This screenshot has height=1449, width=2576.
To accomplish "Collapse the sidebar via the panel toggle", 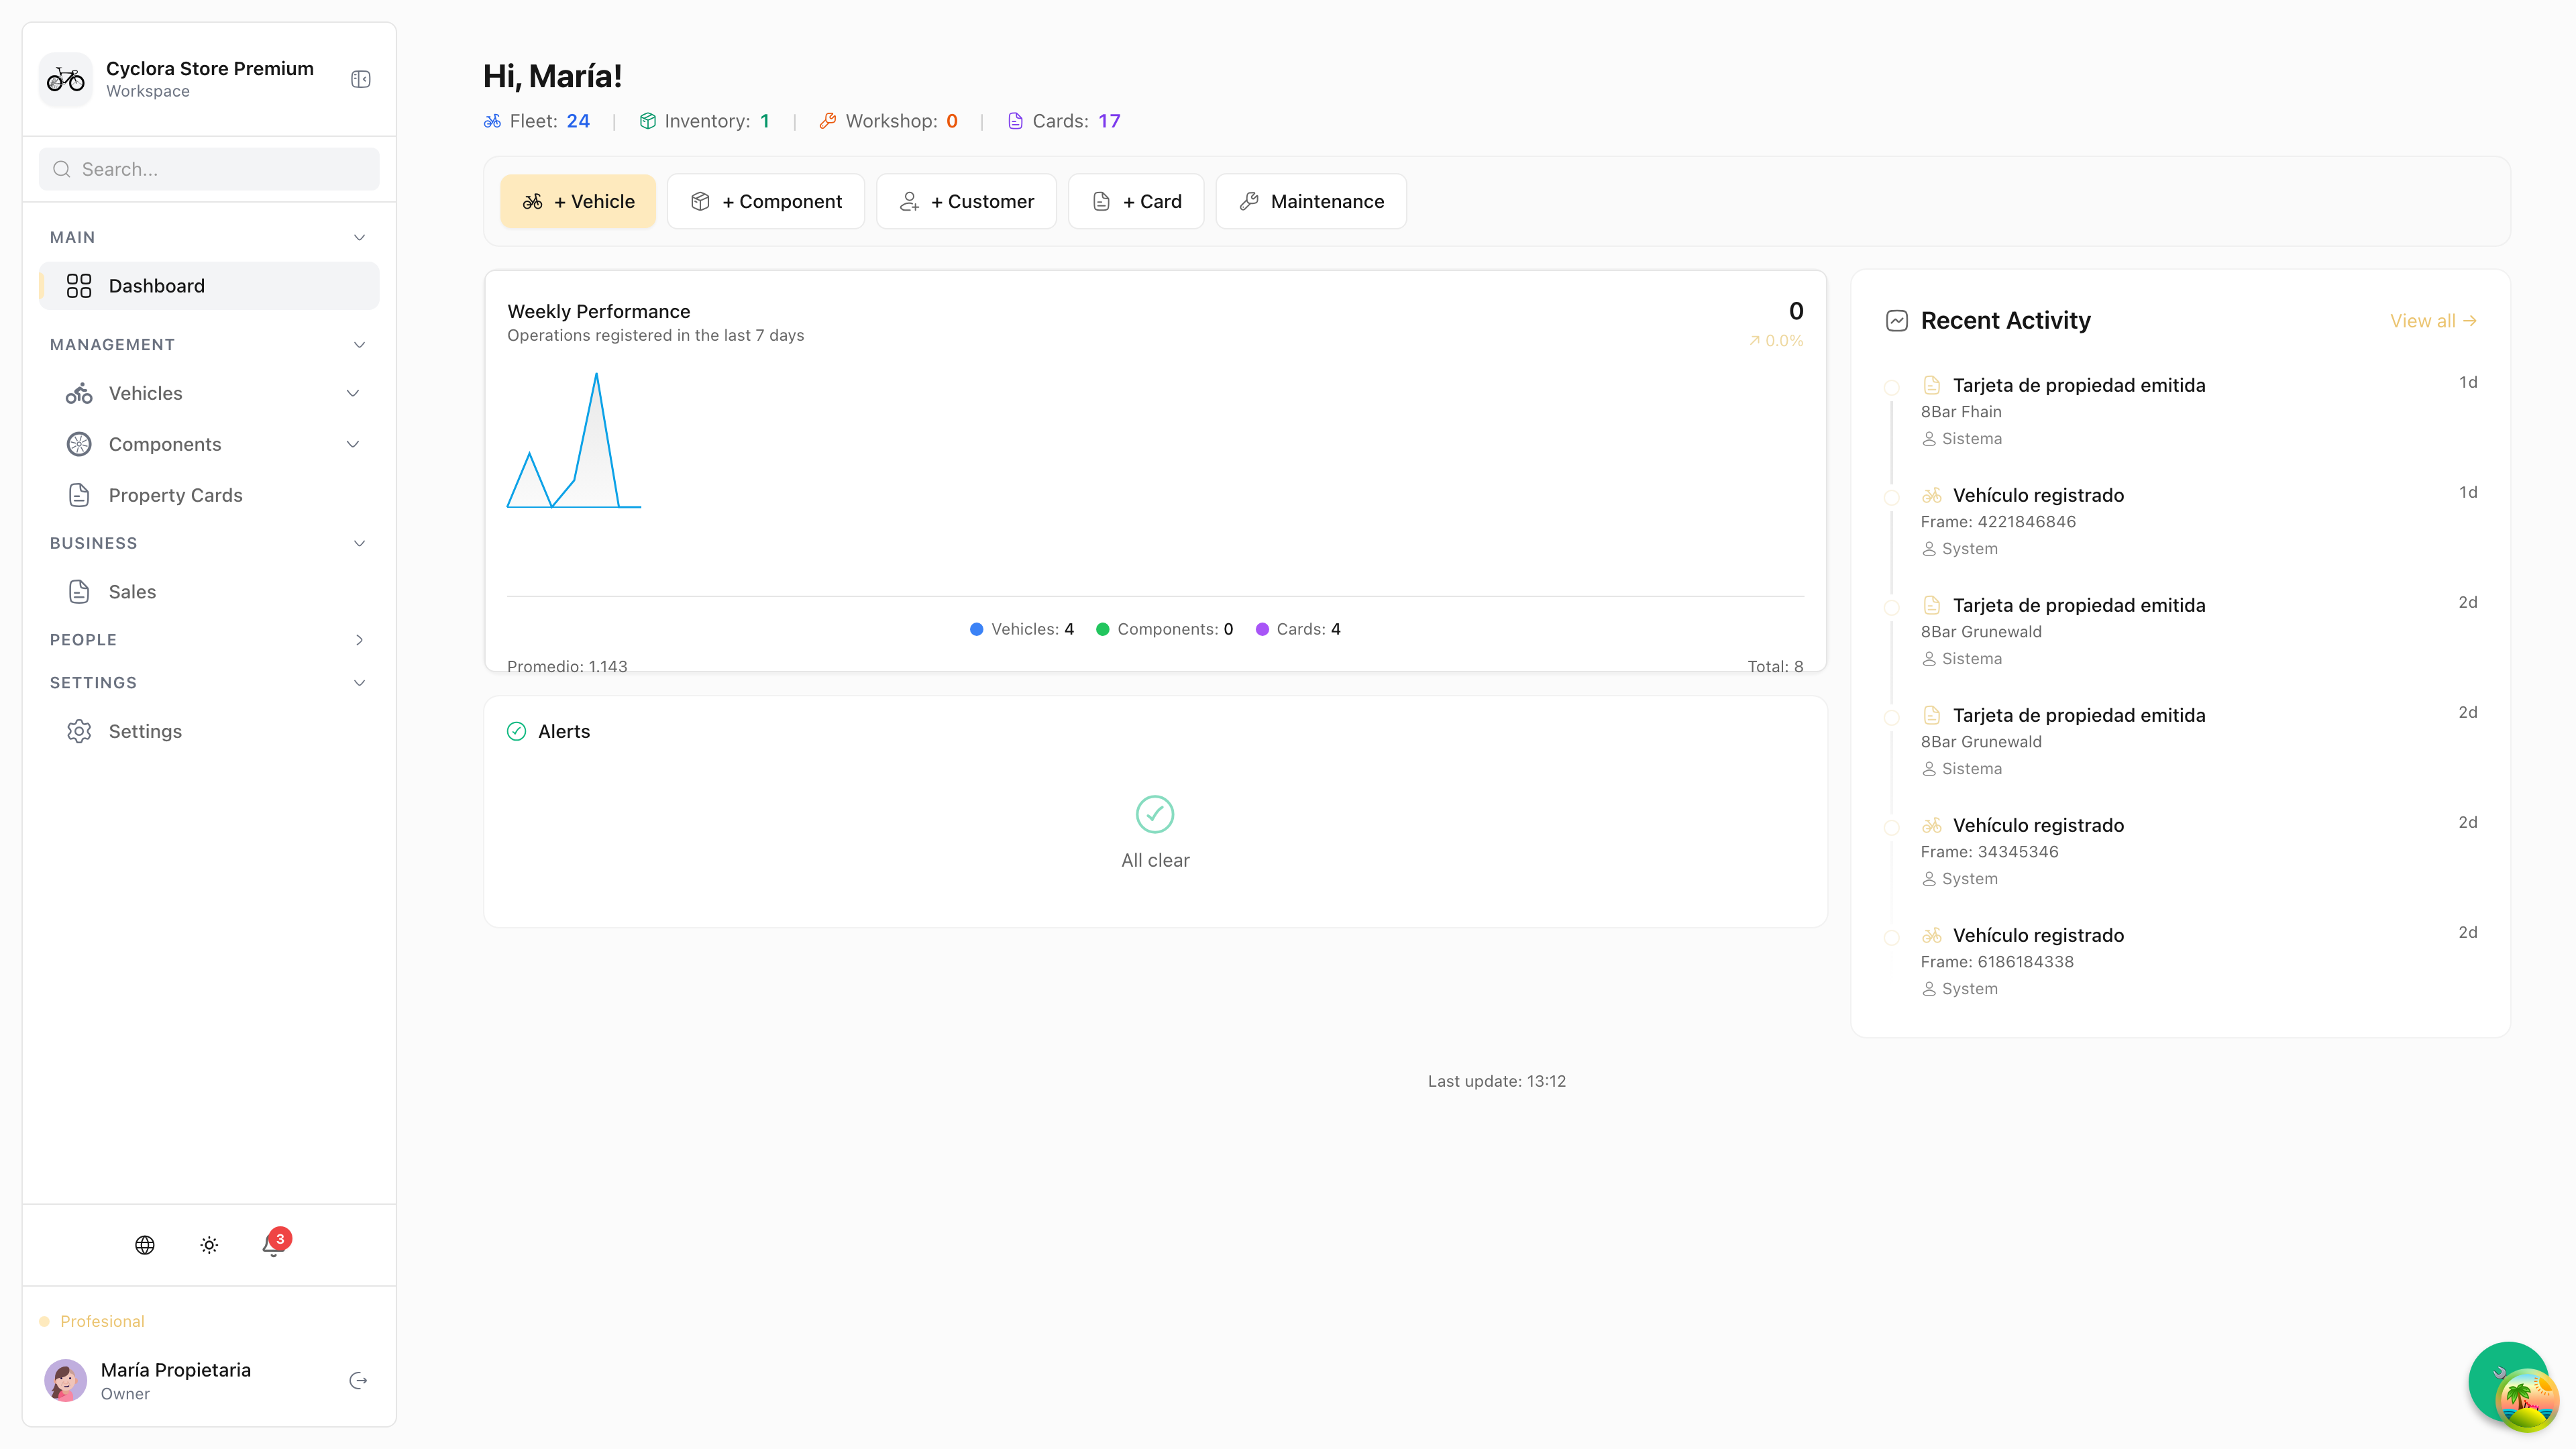I will (x=361, y=78).
